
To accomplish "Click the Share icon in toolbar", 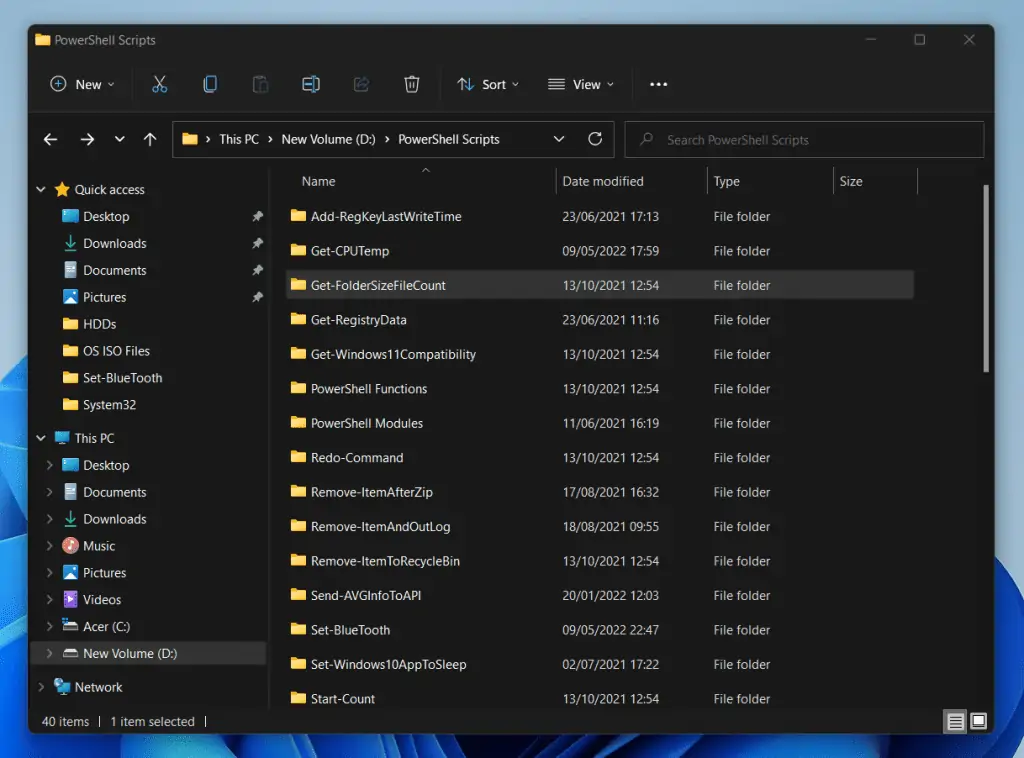I will tap(361, 84).
